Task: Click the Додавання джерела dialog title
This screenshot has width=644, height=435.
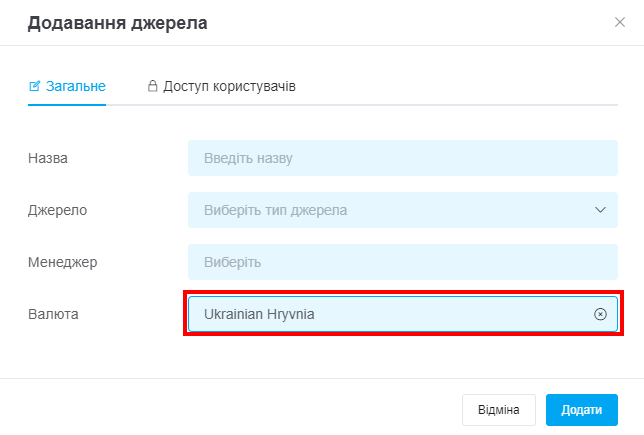Action: pyautogui.click(x=117, y=23)
